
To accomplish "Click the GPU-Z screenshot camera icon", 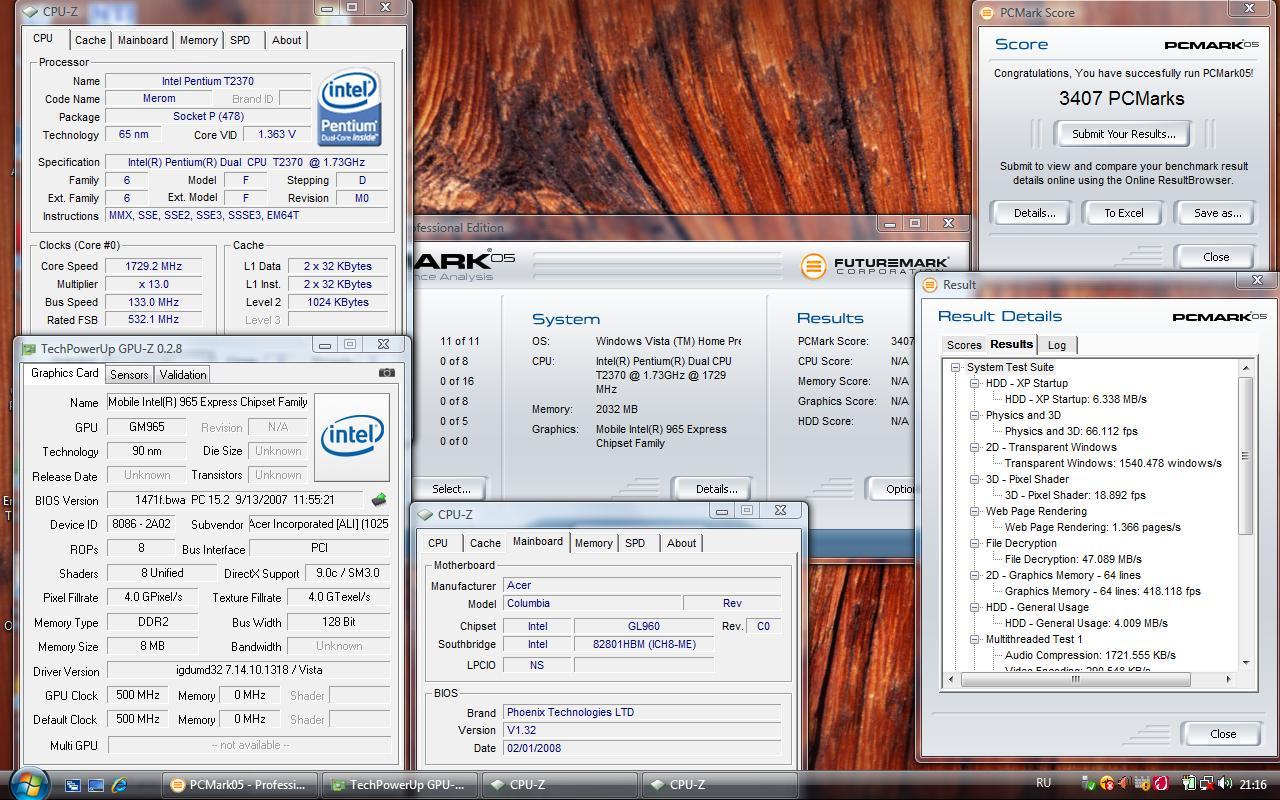I will click(386, 372).
